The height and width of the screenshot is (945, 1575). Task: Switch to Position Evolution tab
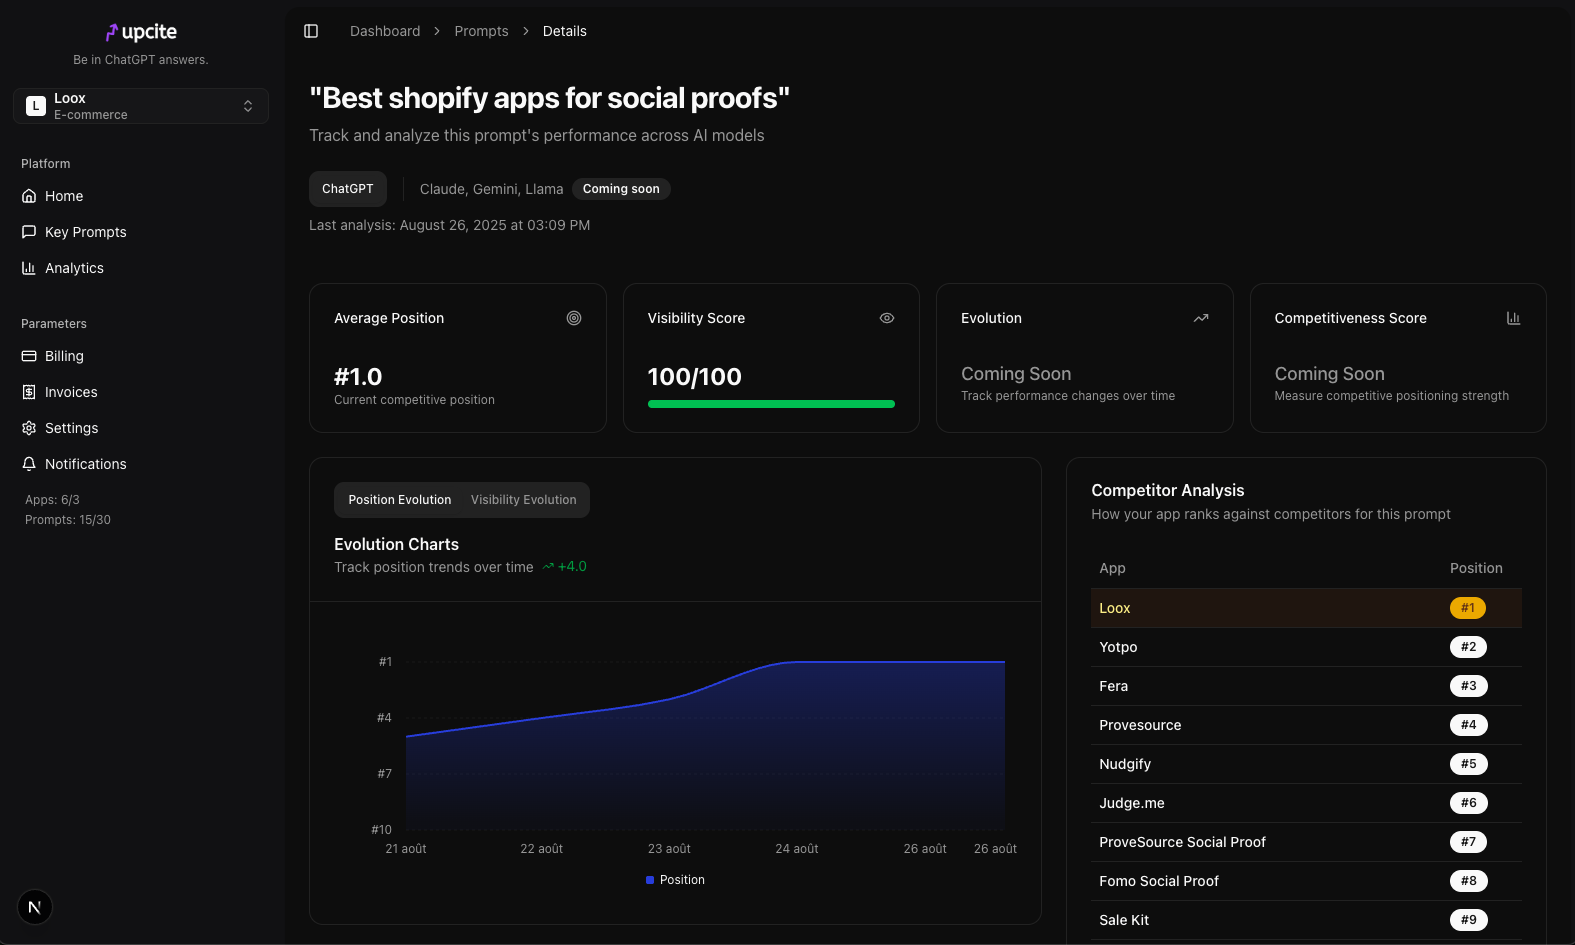click(x=400, y=500)
